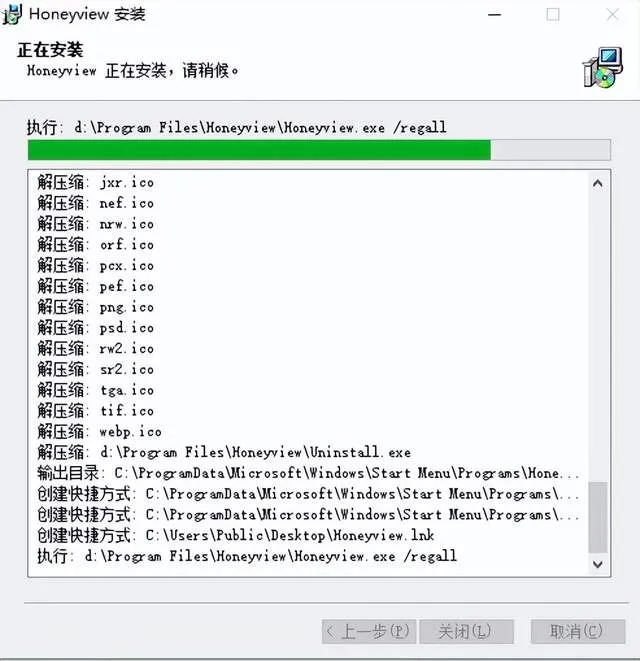Minimize the Honeyview installer window
Screen dimensions: 640x661
495,15
